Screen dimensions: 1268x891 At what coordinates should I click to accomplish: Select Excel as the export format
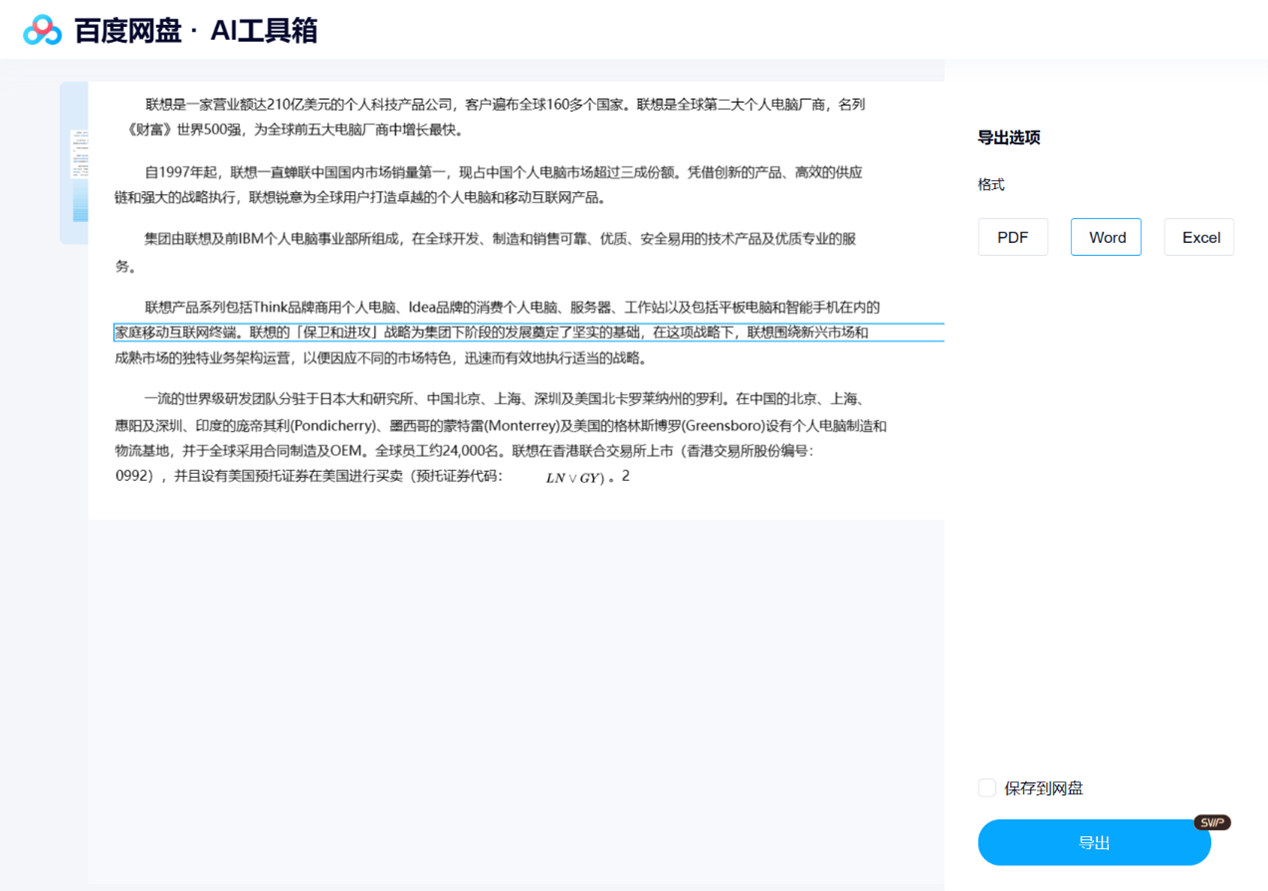pyautogui.click(x=1199, y=237)
